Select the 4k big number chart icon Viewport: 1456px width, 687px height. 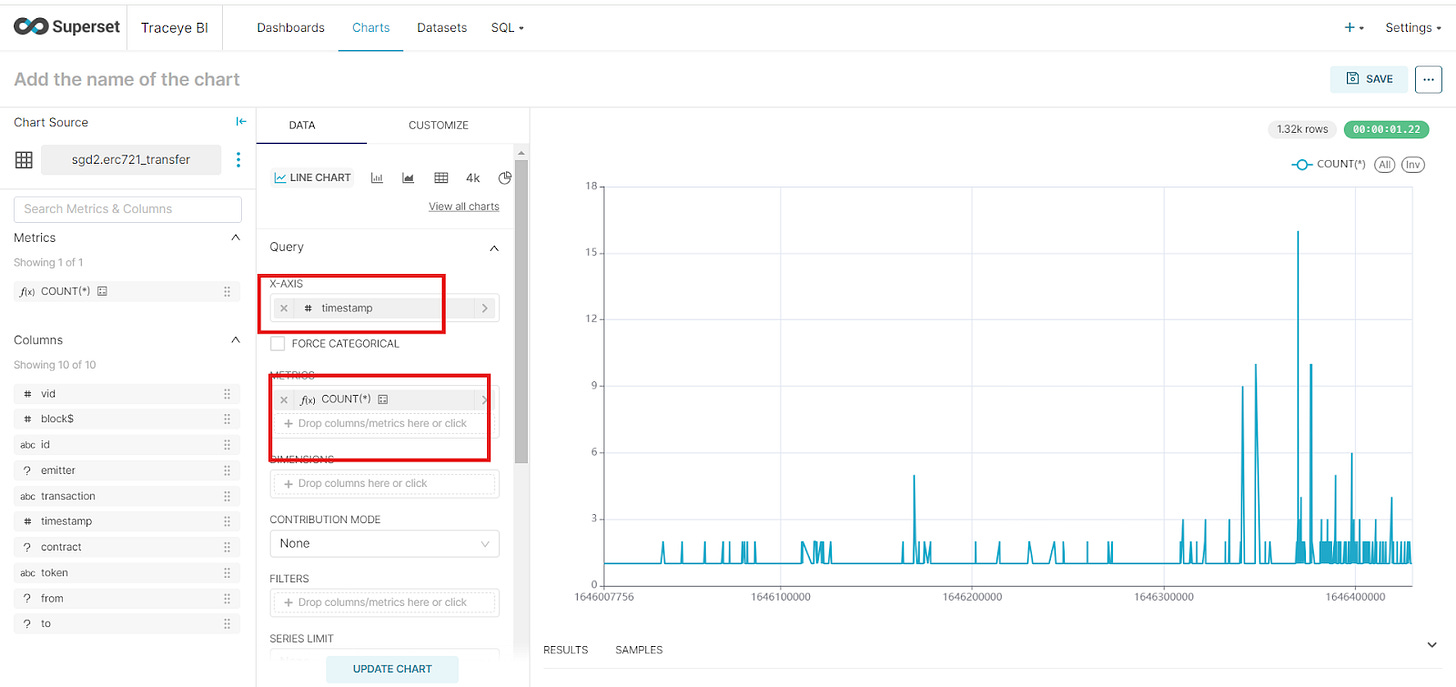pyautogui.click(x=473, y=178)
